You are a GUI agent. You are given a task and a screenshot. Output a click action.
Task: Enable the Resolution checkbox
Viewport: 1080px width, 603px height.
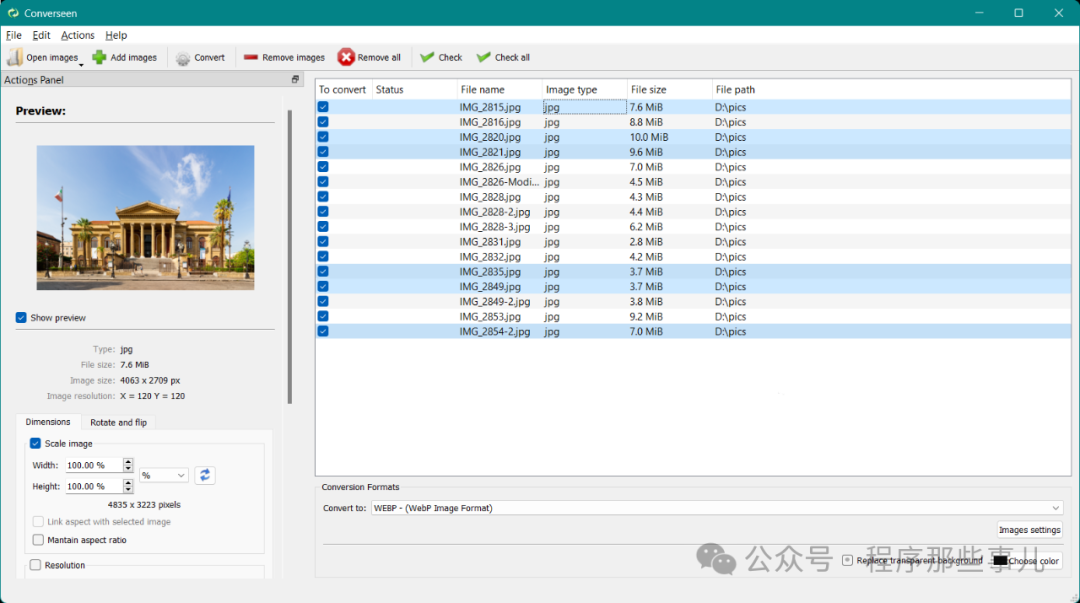[35, 565]
